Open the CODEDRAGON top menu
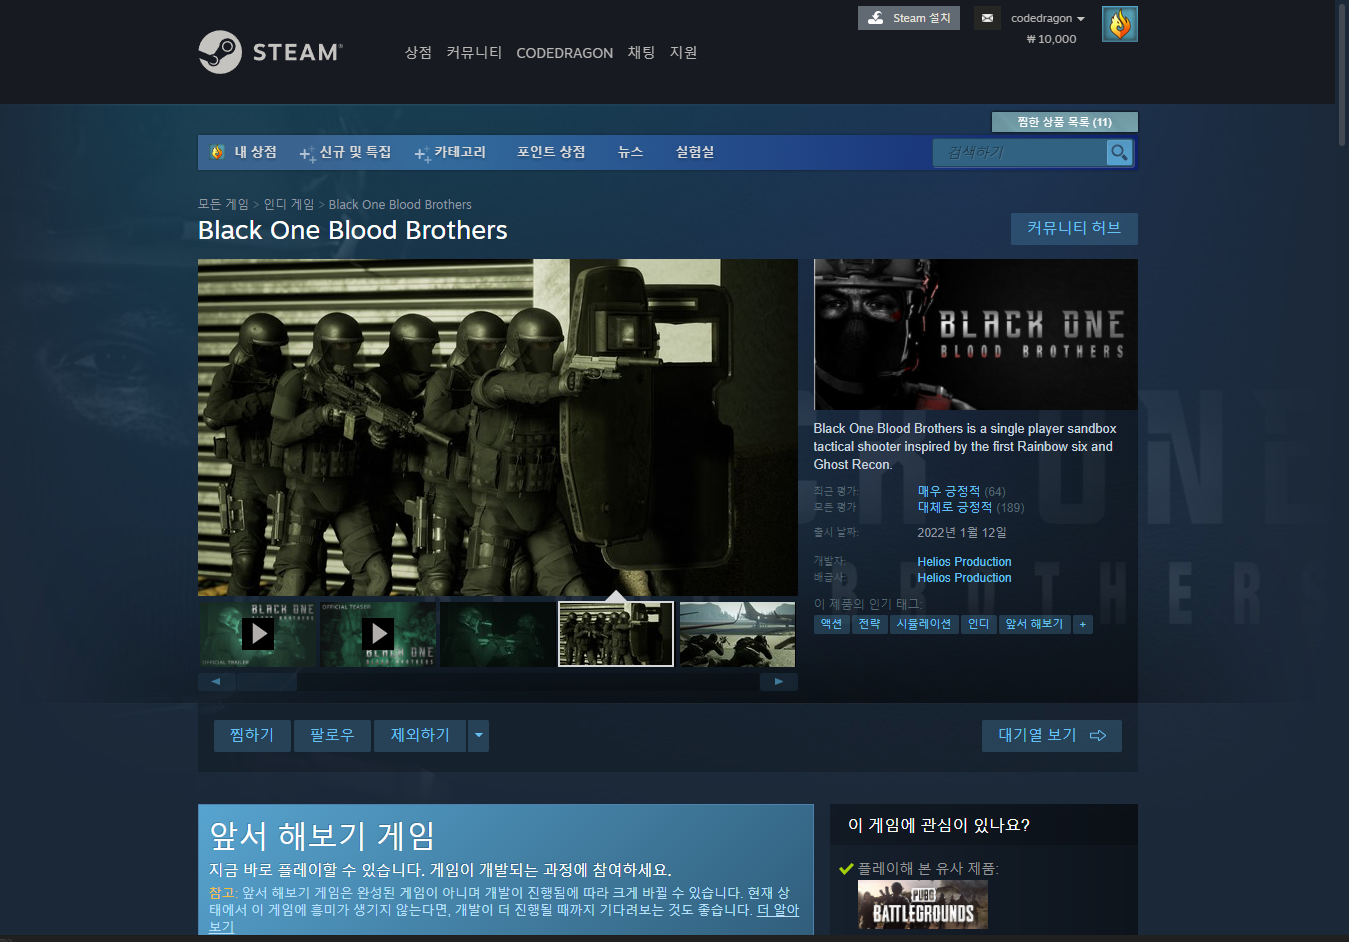Image resolution: width=1349 pixels, height=942 pixels. pos(565,53)
